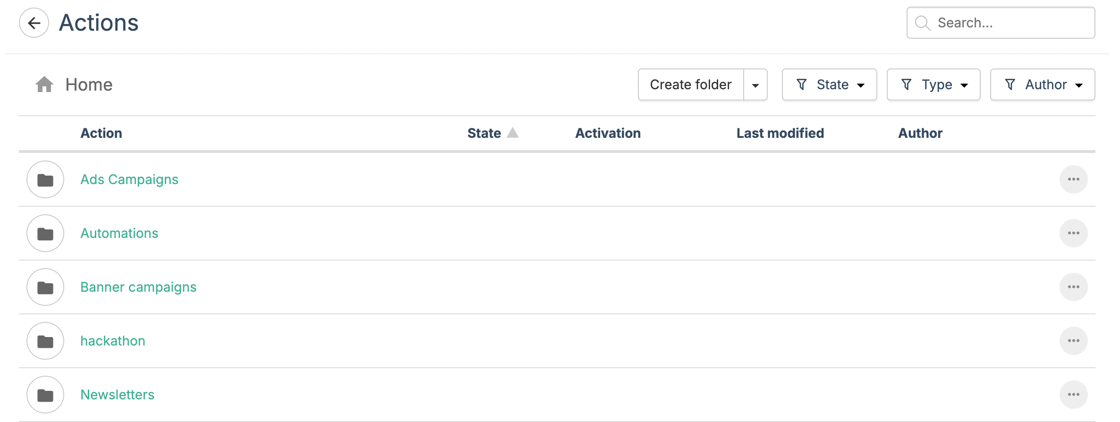Click the back arrow icon
The image size is (1120, 422).
34,23
